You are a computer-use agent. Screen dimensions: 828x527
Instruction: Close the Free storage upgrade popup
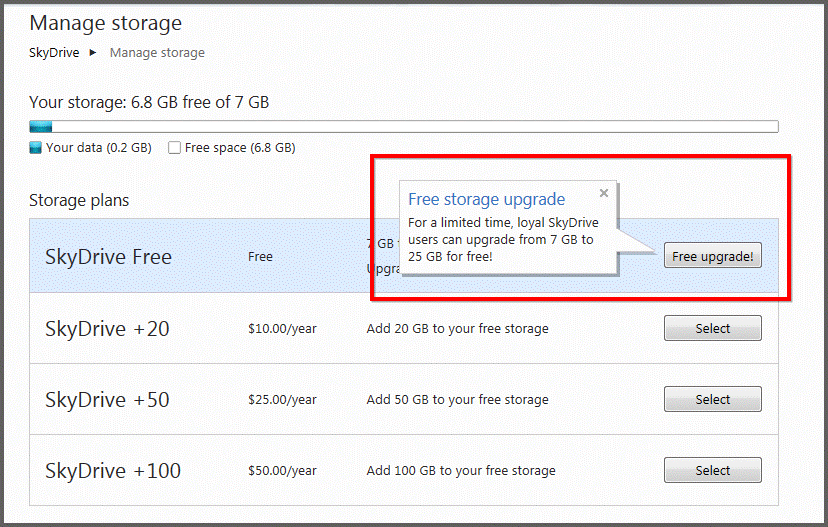(x=604, y=194)
